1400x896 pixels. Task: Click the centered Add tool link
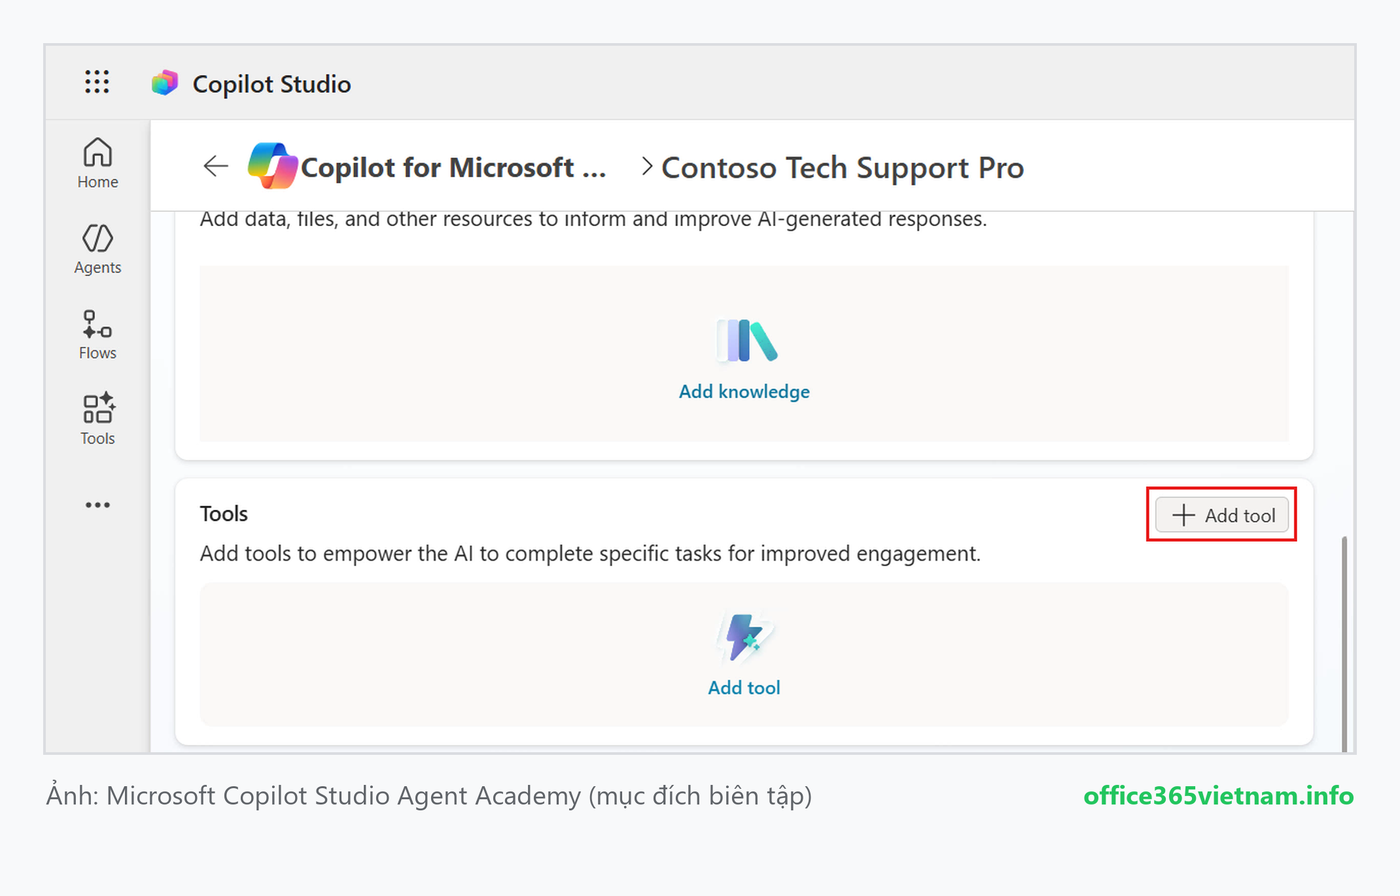click(744, 688)
